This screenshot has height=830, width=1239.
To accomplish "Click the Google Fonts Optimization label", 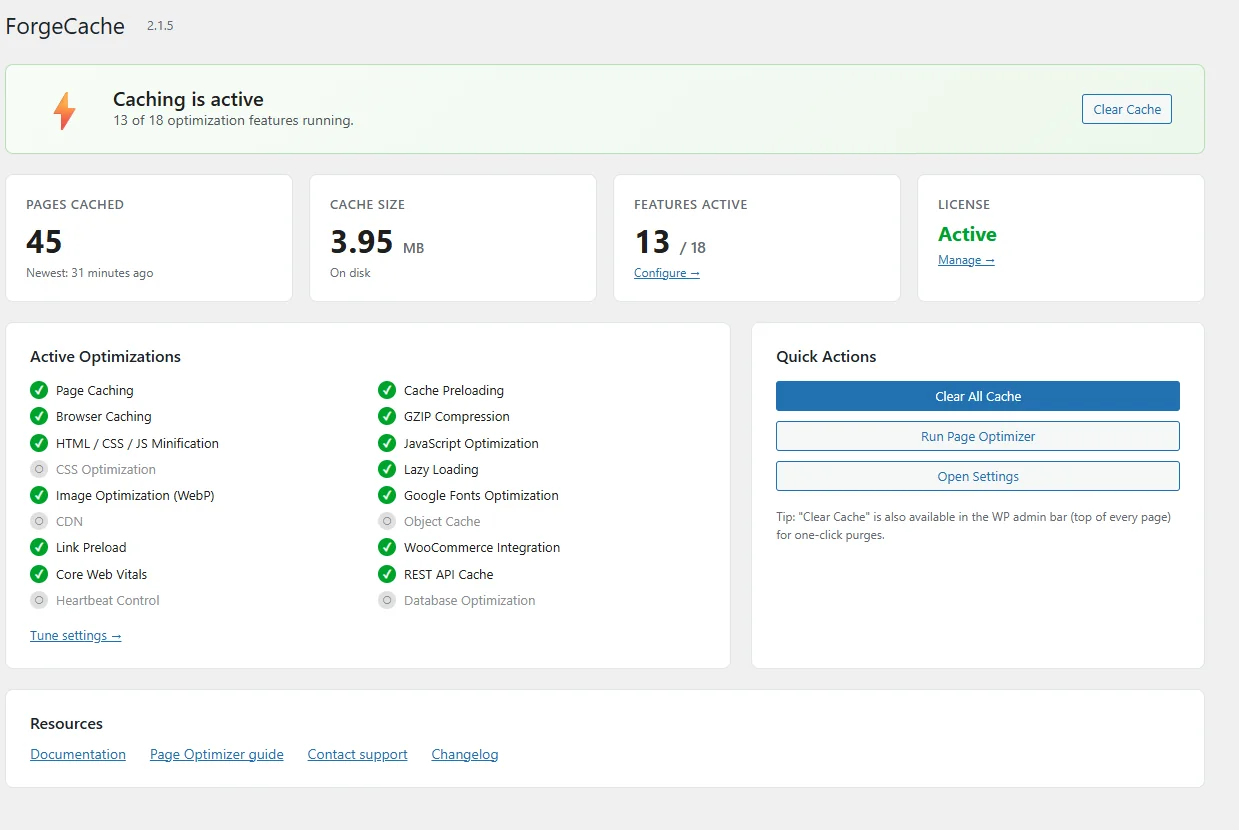I will (481, 495).
